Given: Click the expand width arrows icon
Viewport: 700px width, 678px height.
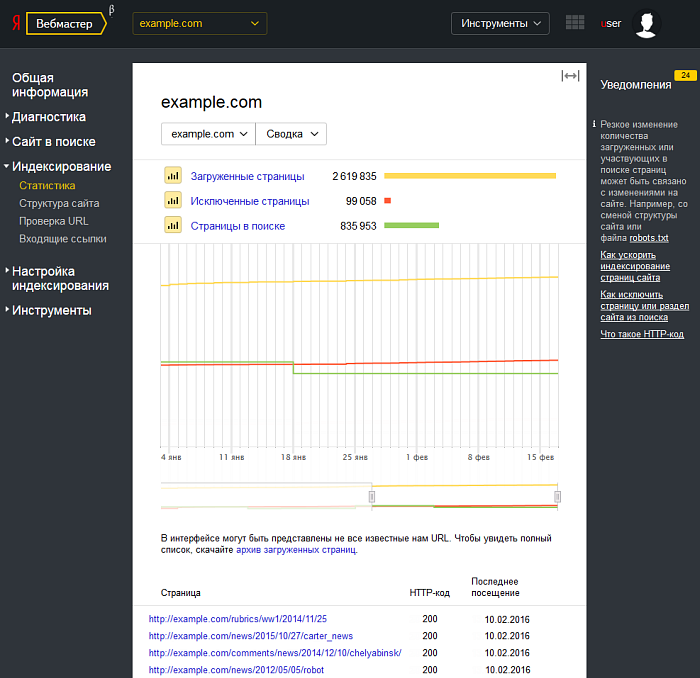Looking at the screenshot, I should pos(570,76).
